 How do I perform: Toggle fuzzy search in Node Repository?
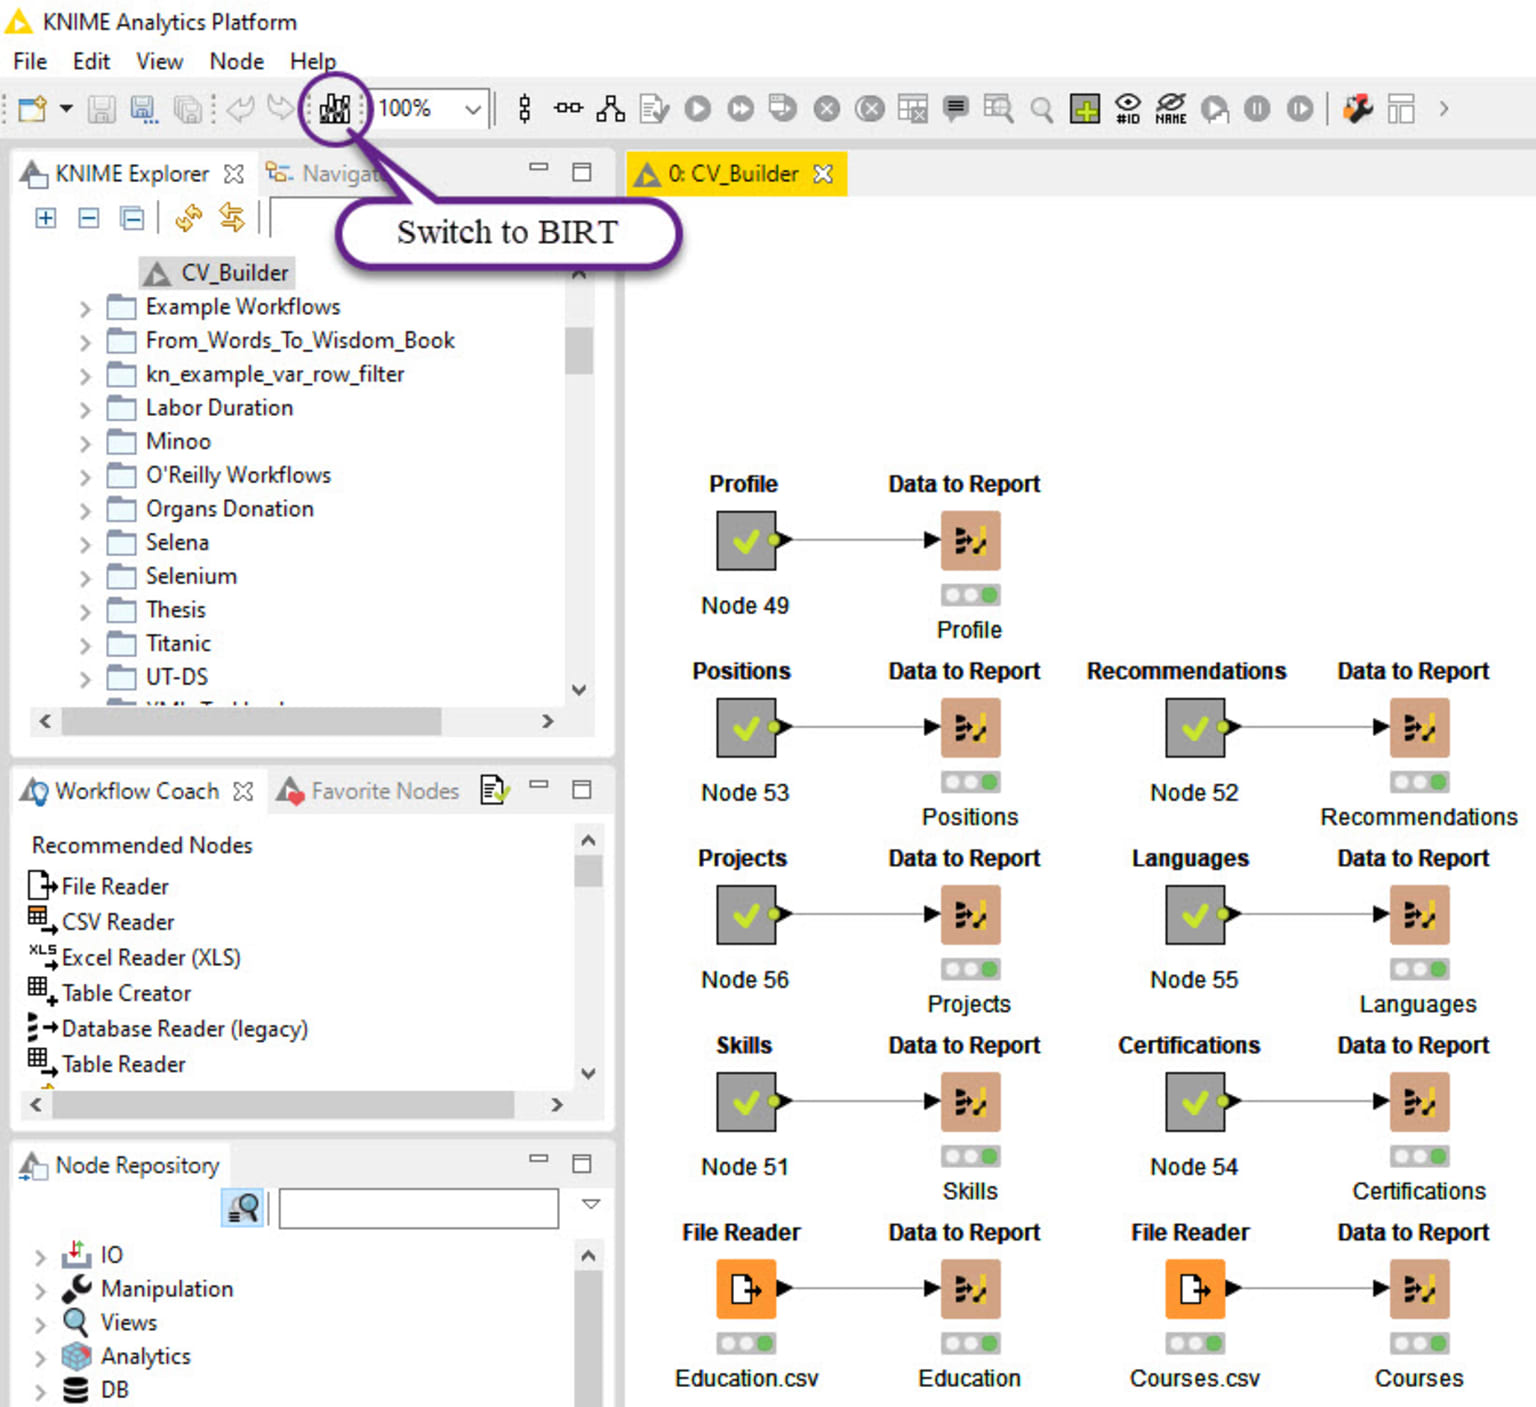[x=242, y=1208]
